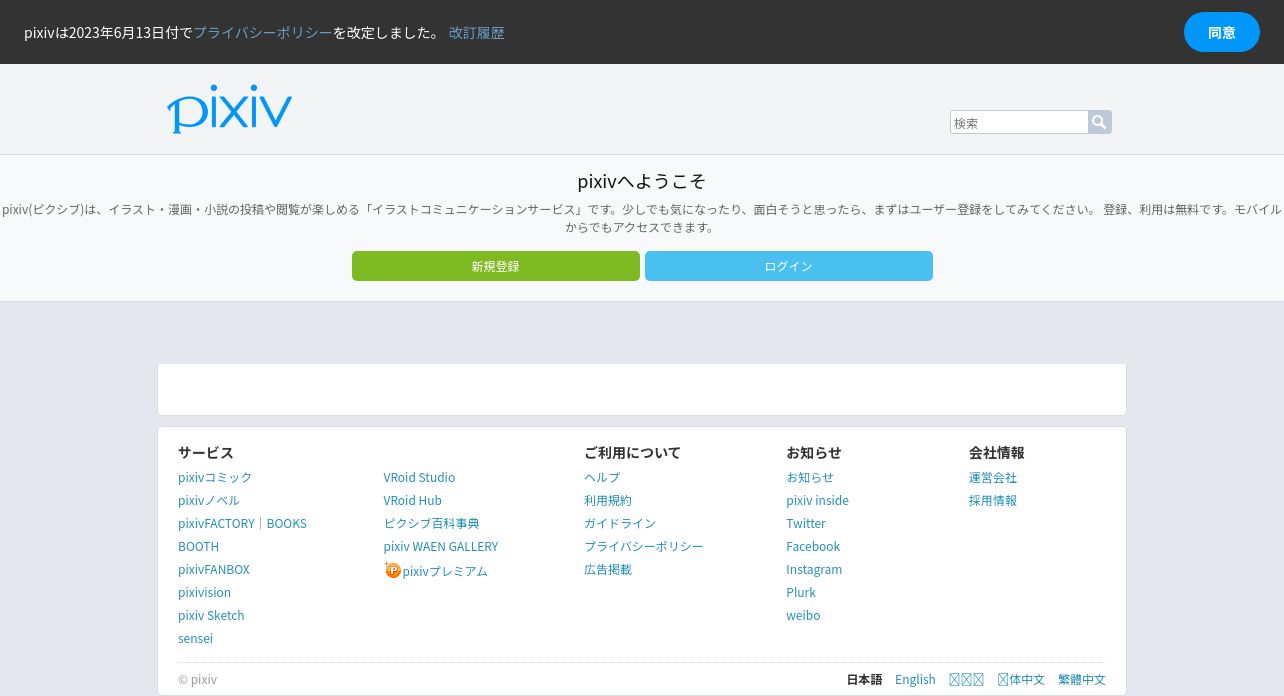Click the © pixiv copyright text
The width and height of the screenshot is (1284, 696).
pos(197,679)
